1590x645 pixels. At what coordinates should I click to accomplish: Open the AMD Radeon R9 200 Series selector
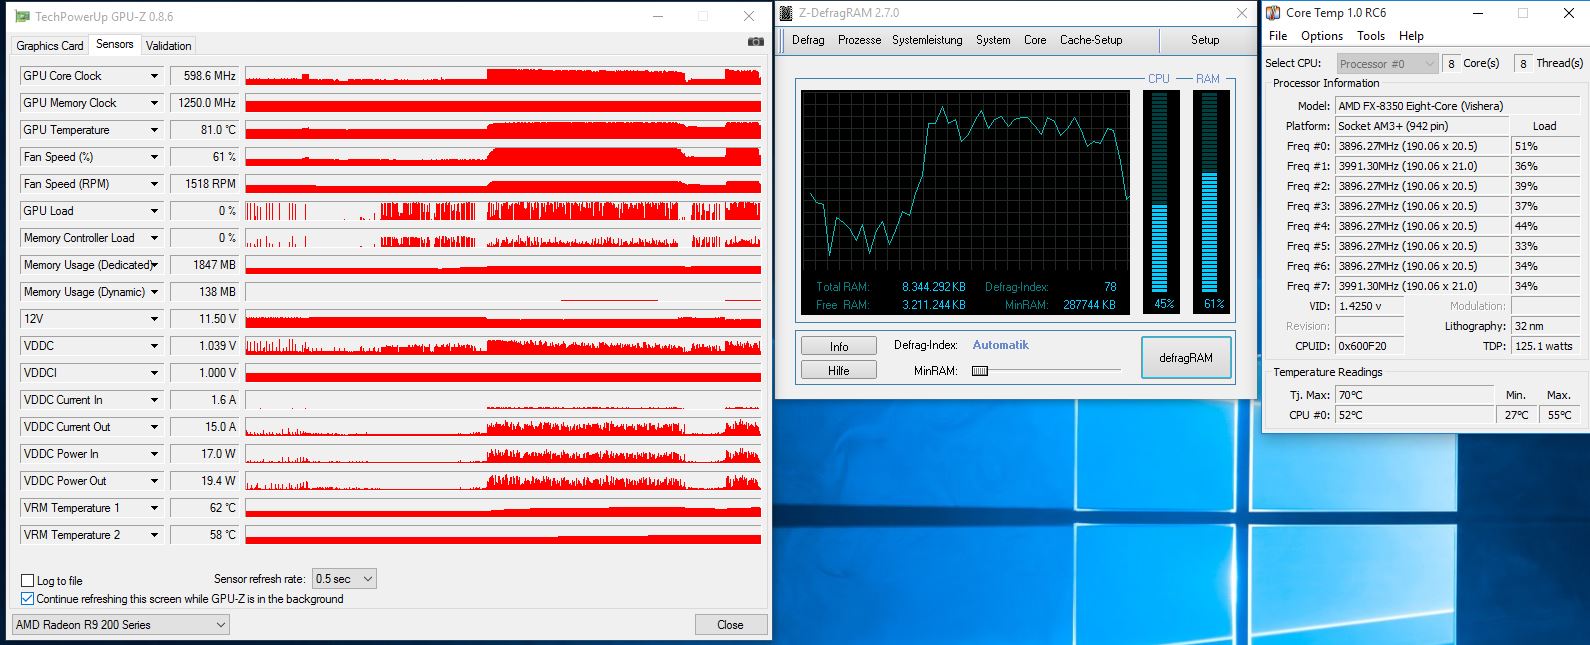coord(120,625)
